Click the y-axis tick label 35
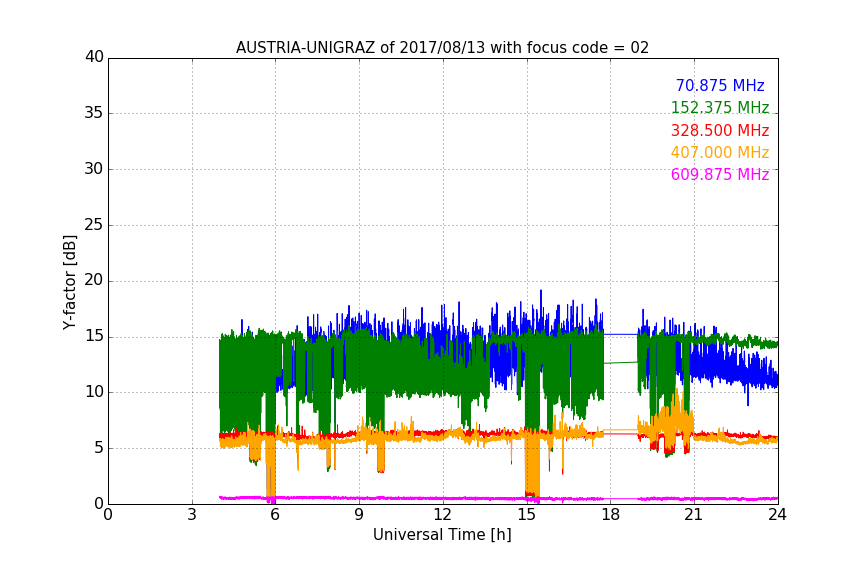 tap(94, 113)
